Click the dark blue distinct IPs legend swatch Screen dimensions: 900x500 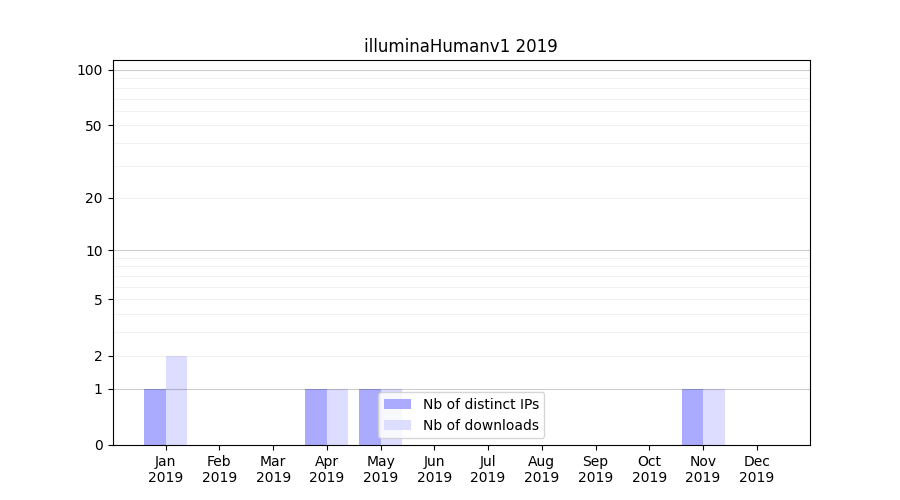(397, 404)
